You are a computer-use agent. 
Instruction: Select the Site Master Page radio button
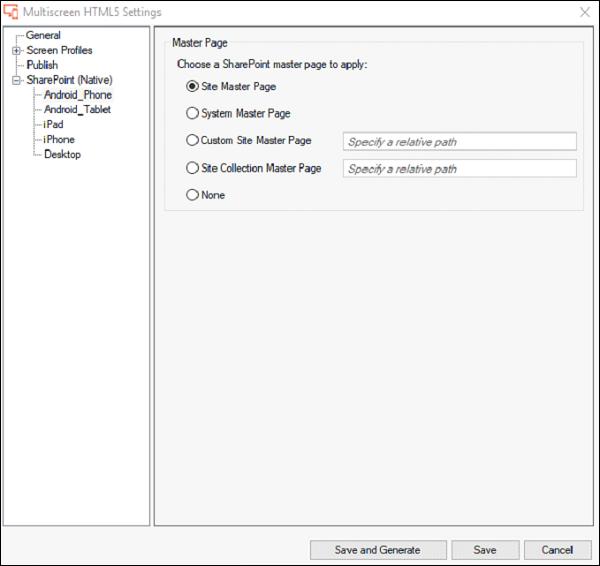[192, 86]
